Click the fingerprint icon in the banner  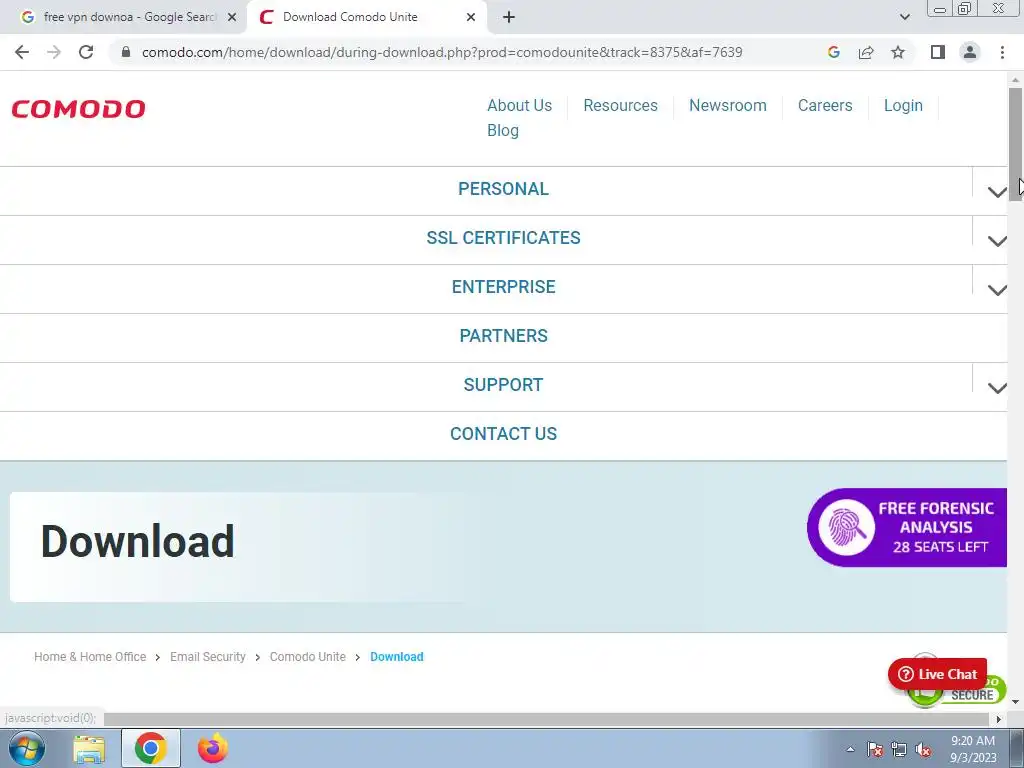[847, 527]
